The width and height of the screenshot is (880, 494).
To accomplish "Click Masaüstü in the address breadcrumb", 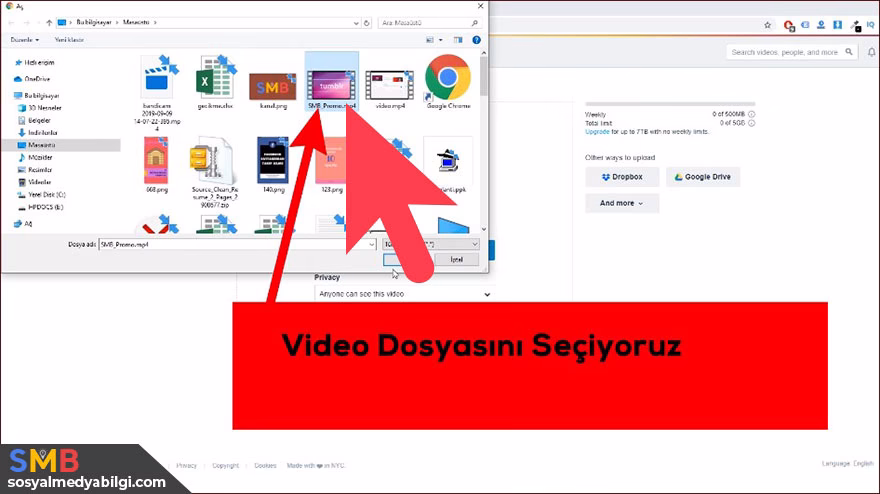I will coord(136,22).
